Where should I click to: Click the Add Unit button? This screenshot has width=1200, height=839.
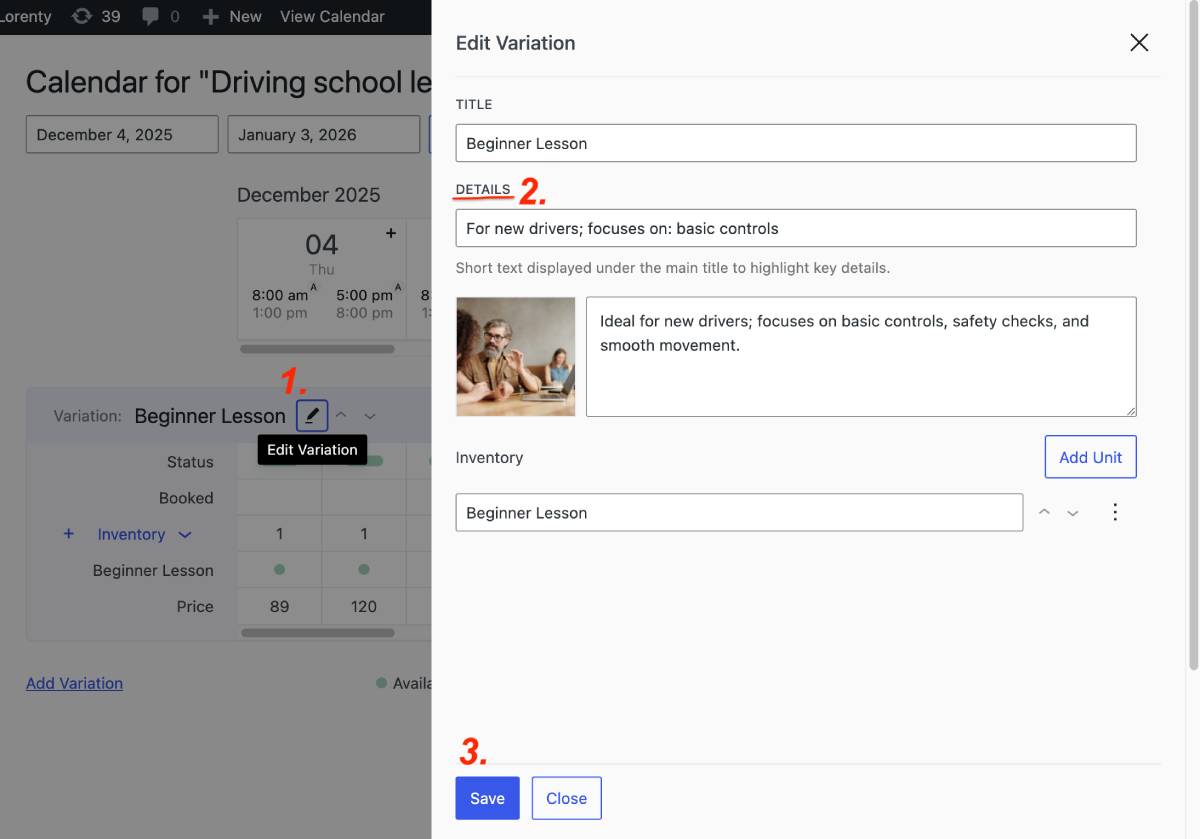[1090, 457]
